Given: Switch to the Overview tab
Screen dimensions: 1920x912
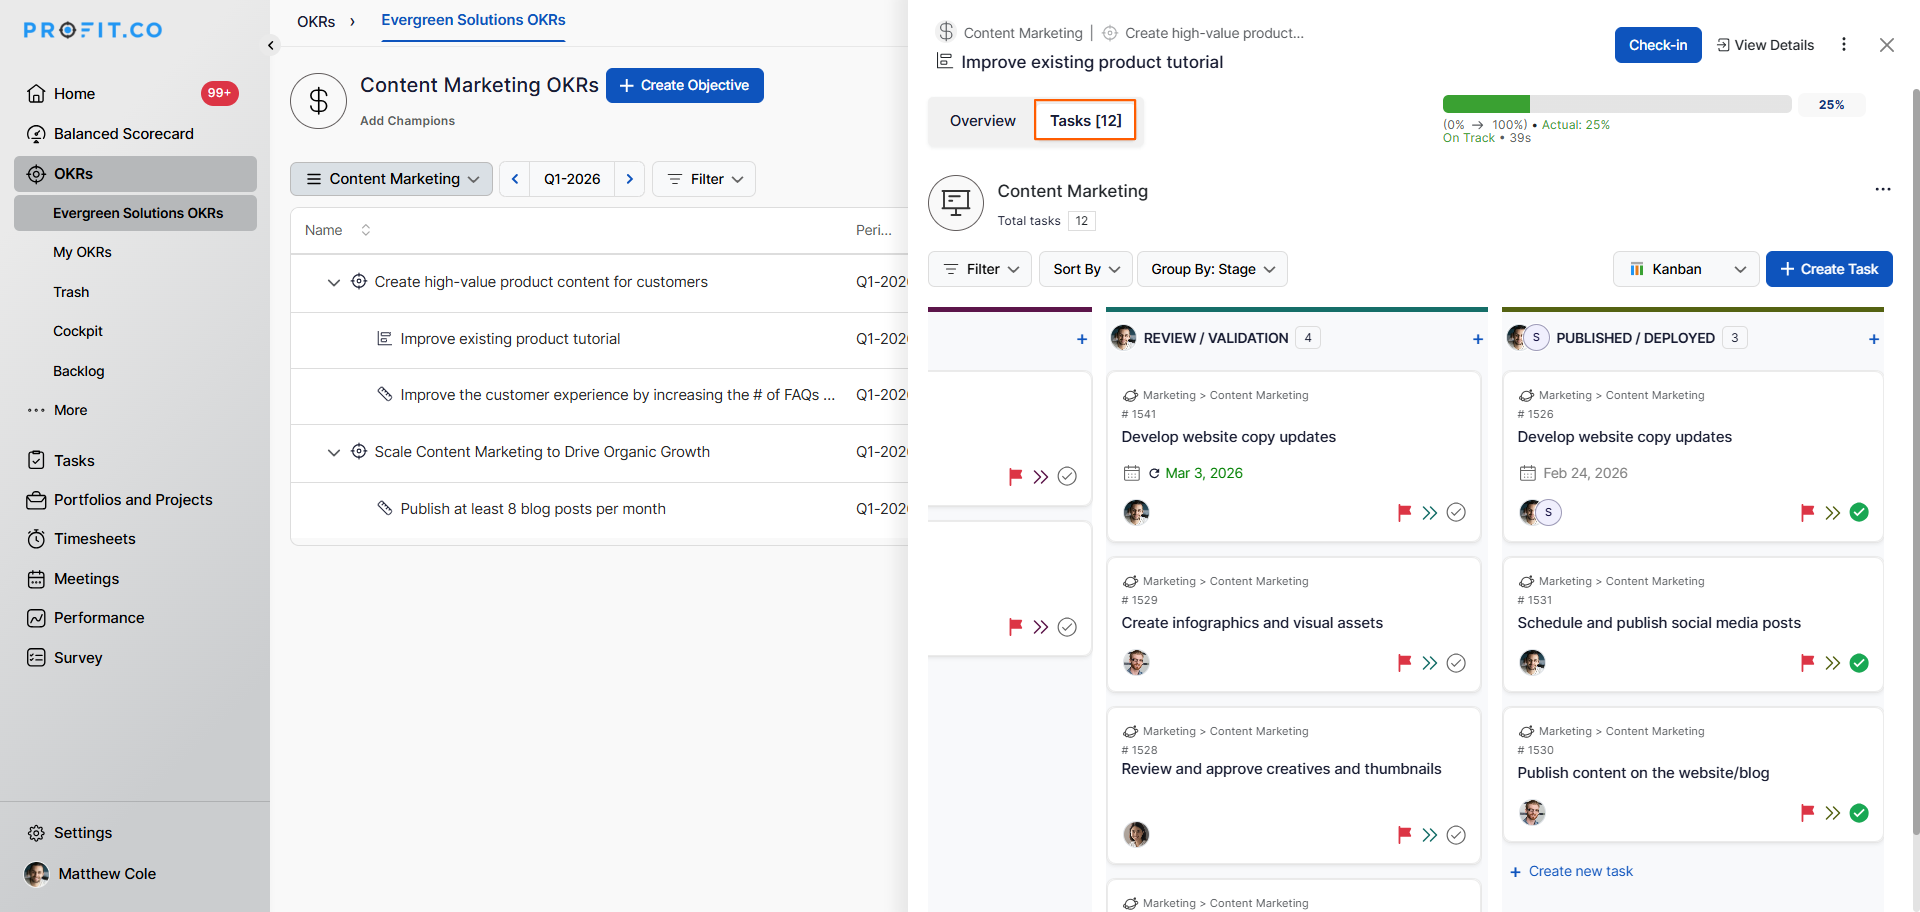Looking at the screenshot, I should pyautogui.click(x=982, y=121).
